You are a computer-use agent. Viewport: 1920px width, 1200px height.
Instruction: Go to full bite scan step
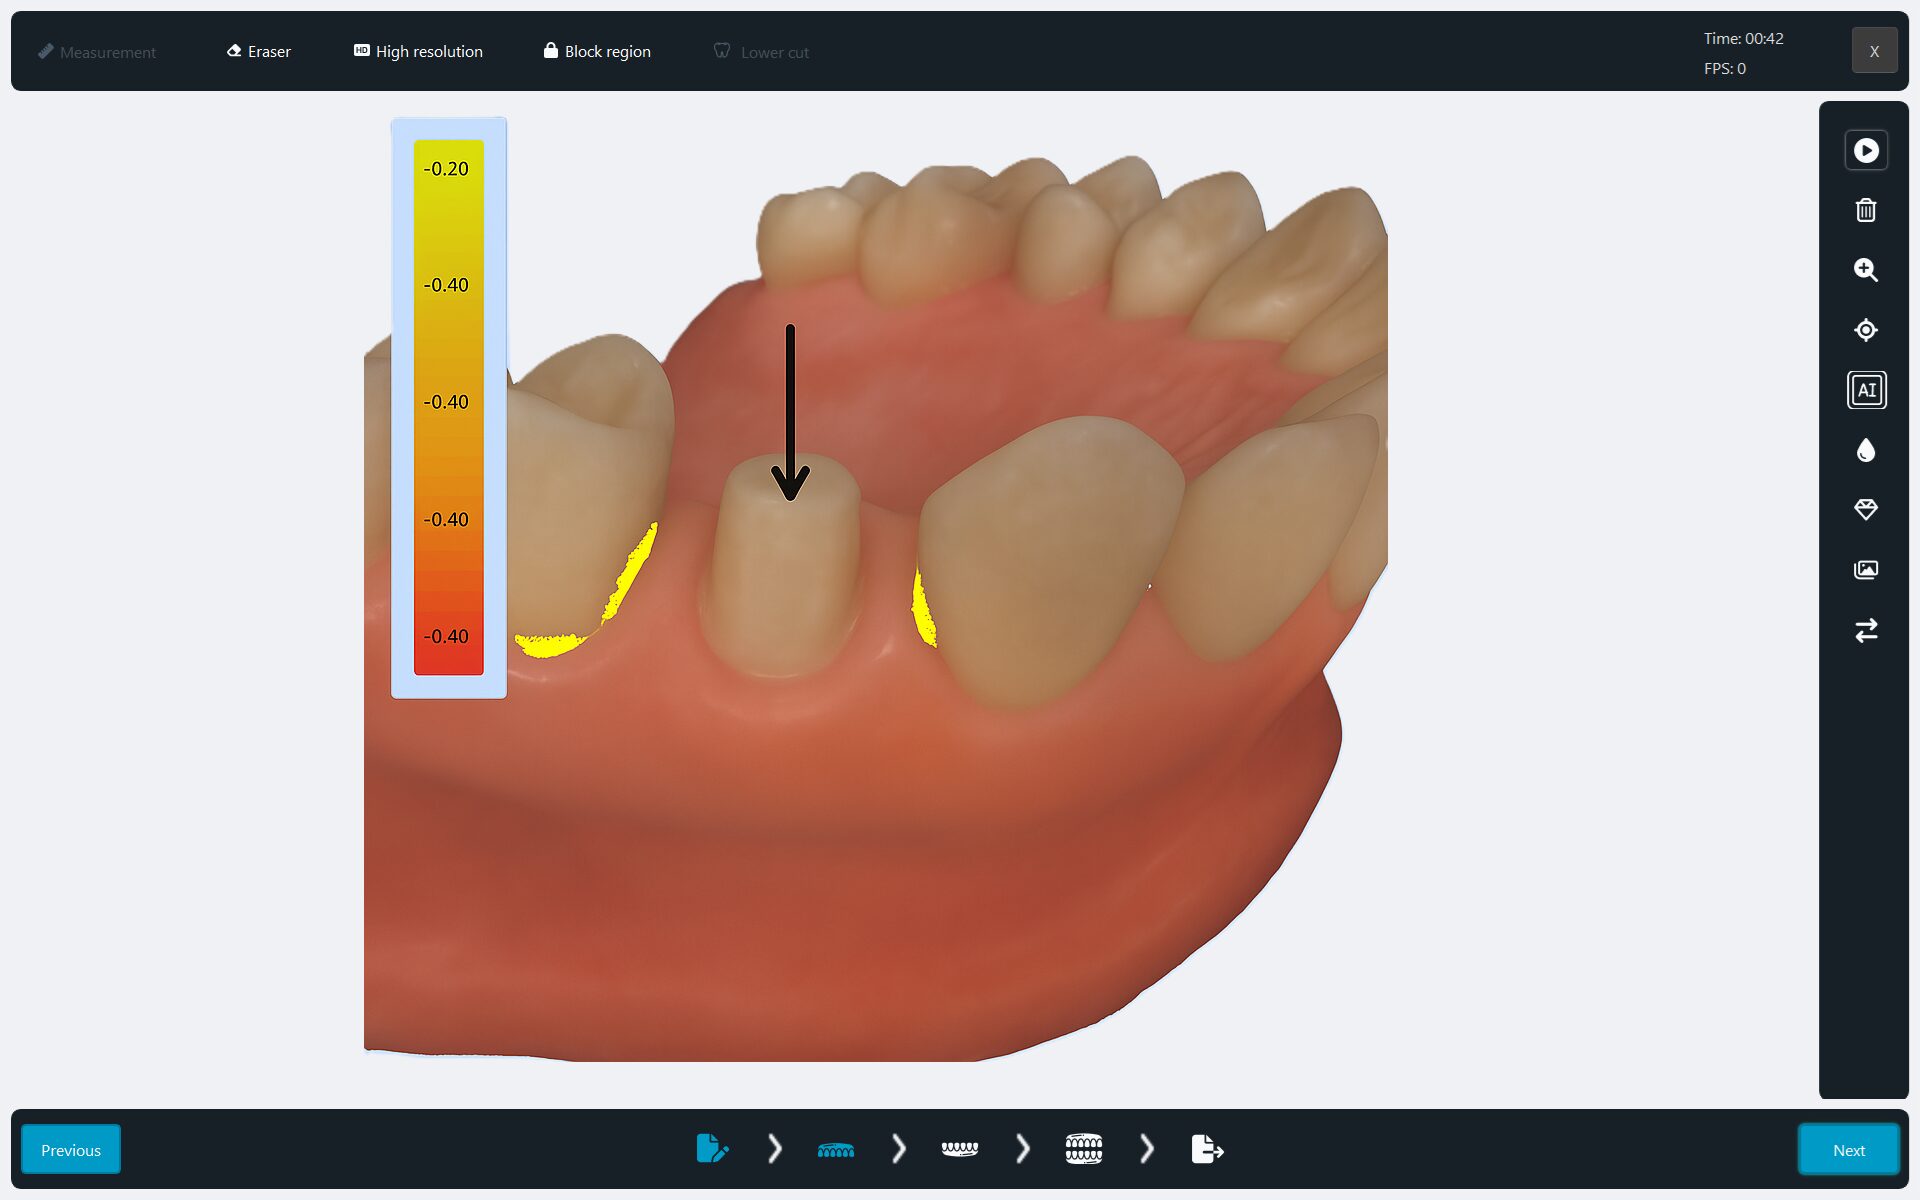pos(1084,1149)
